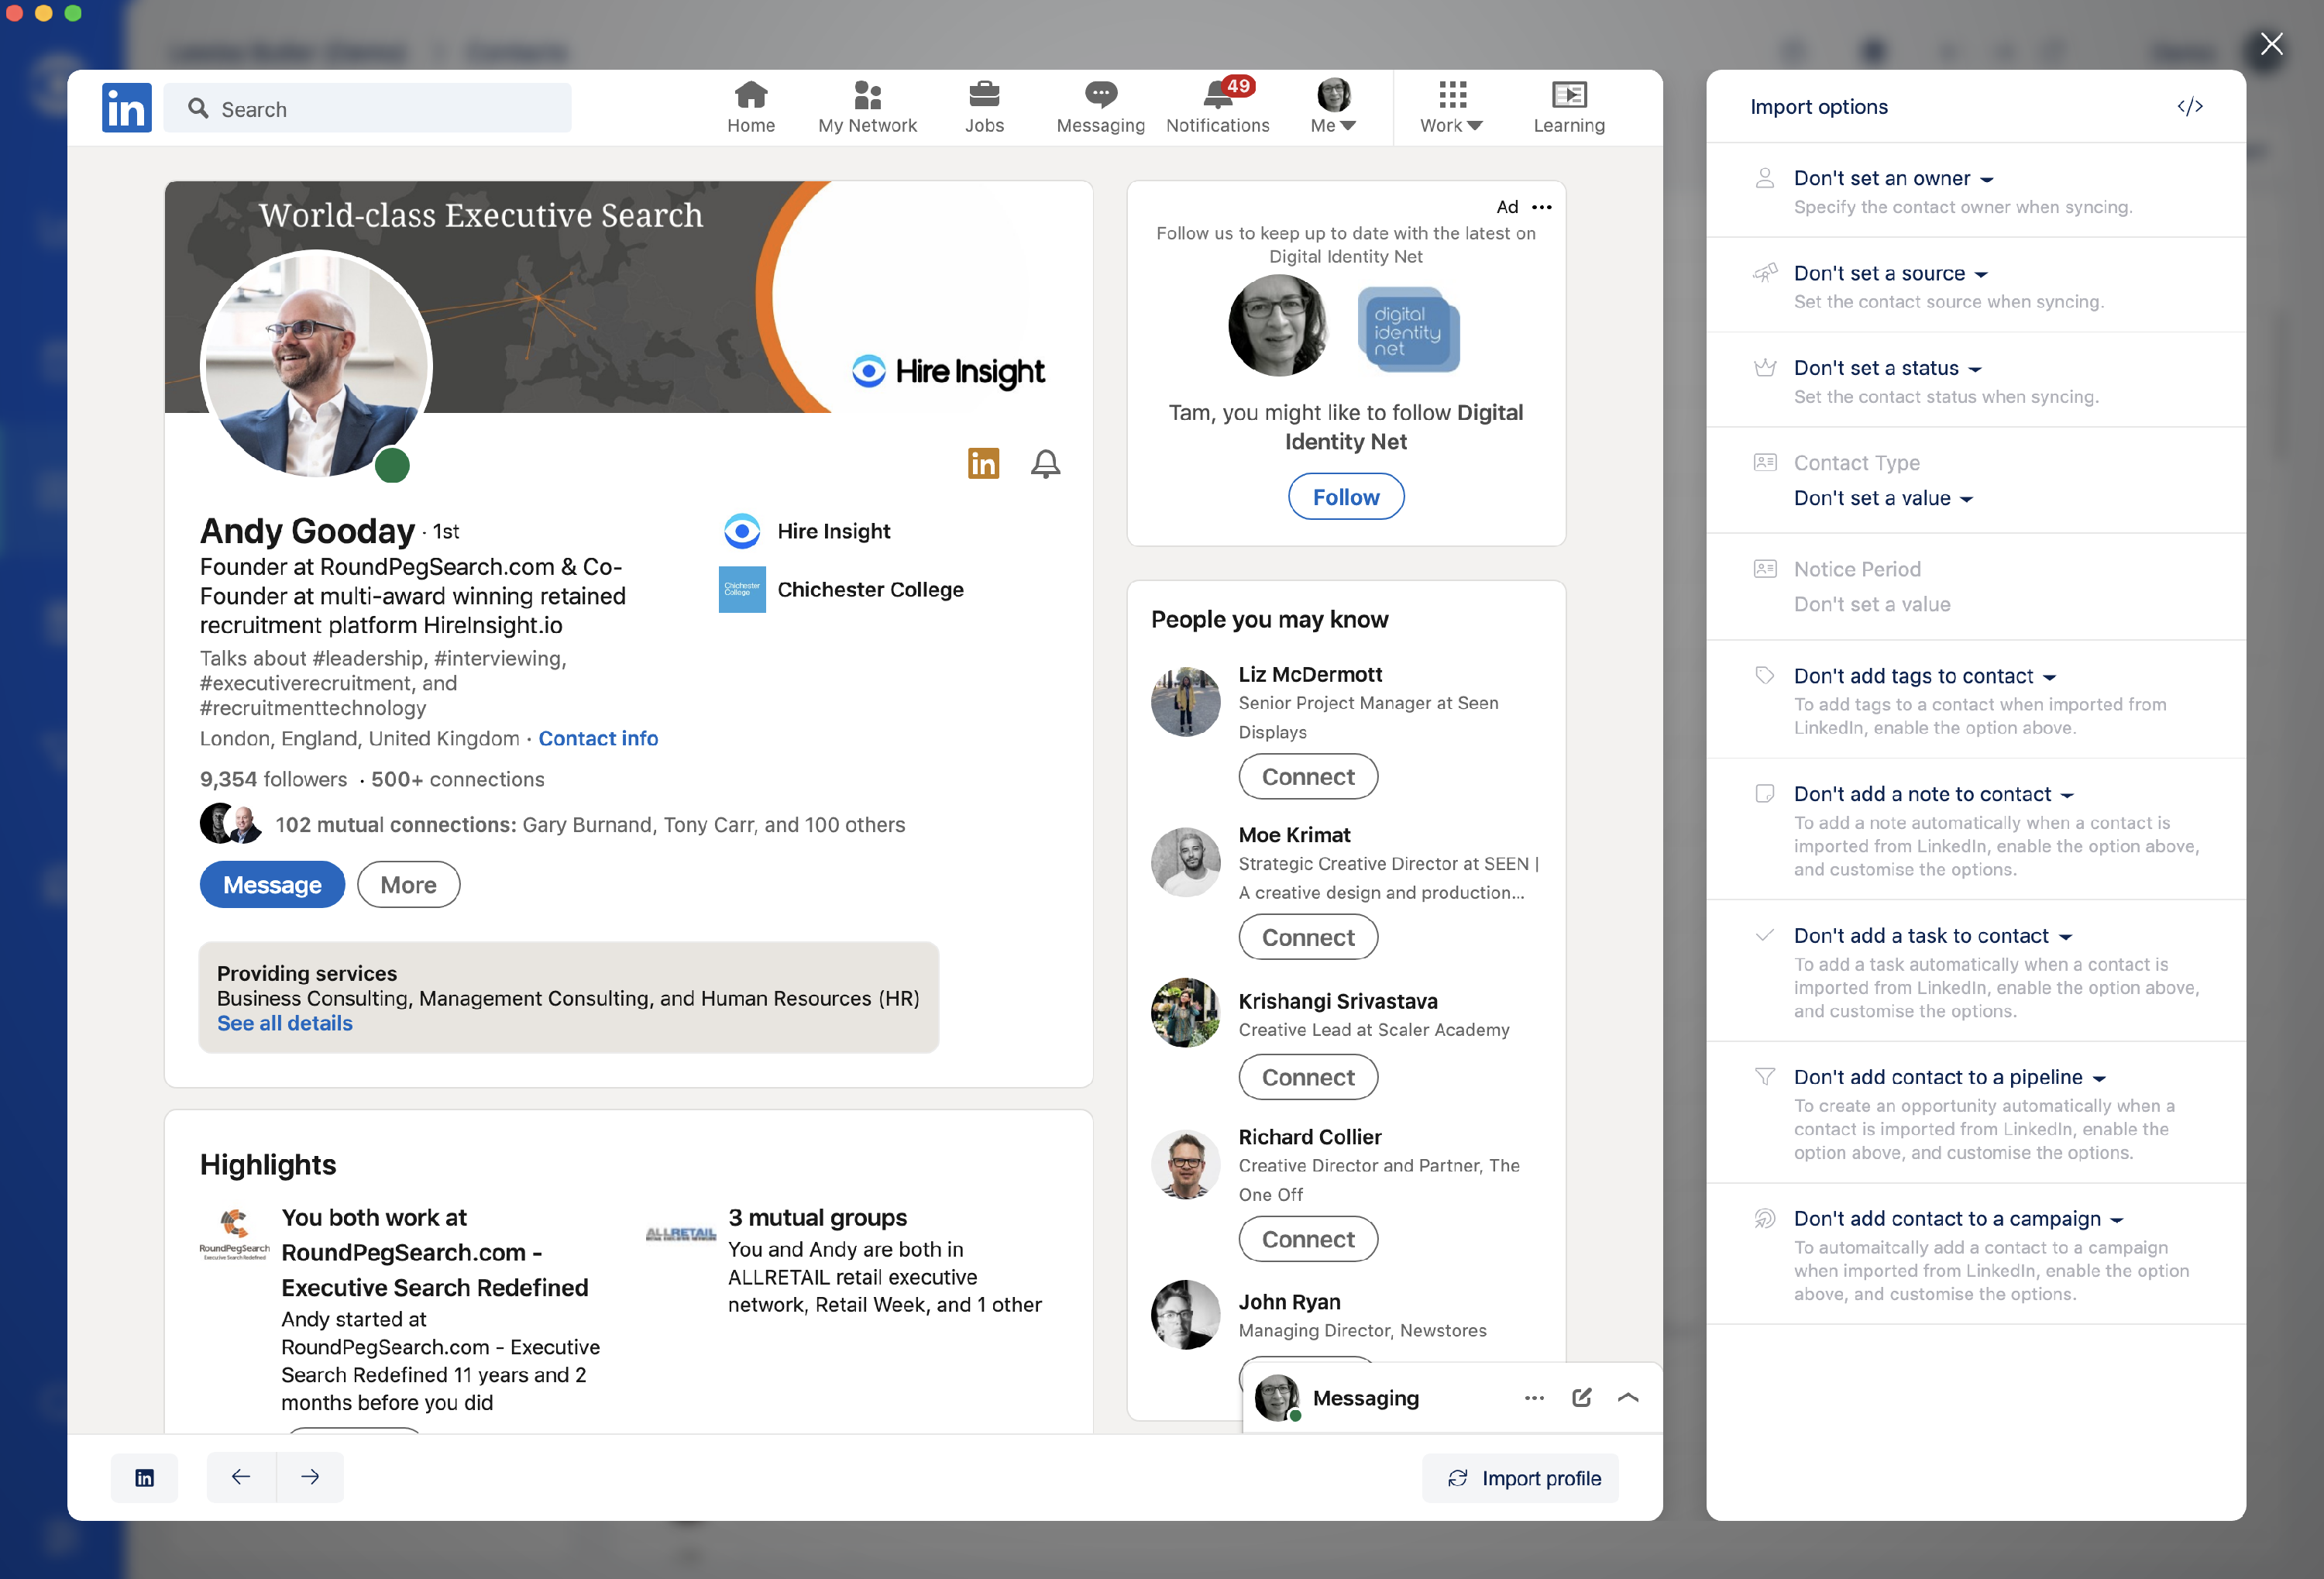
Task: Follow Digital Identity Net
Action: (x=1345, y=497)
